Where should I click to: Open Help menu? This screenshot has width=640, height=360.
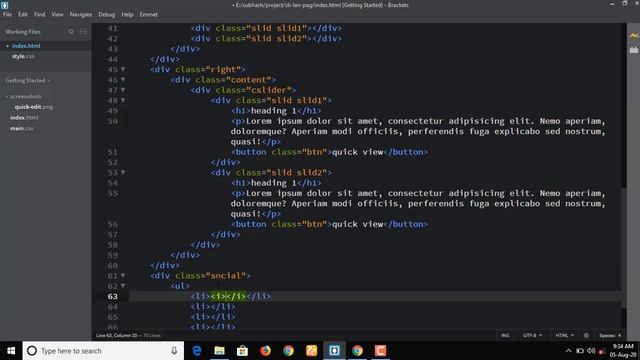(127, 14)
